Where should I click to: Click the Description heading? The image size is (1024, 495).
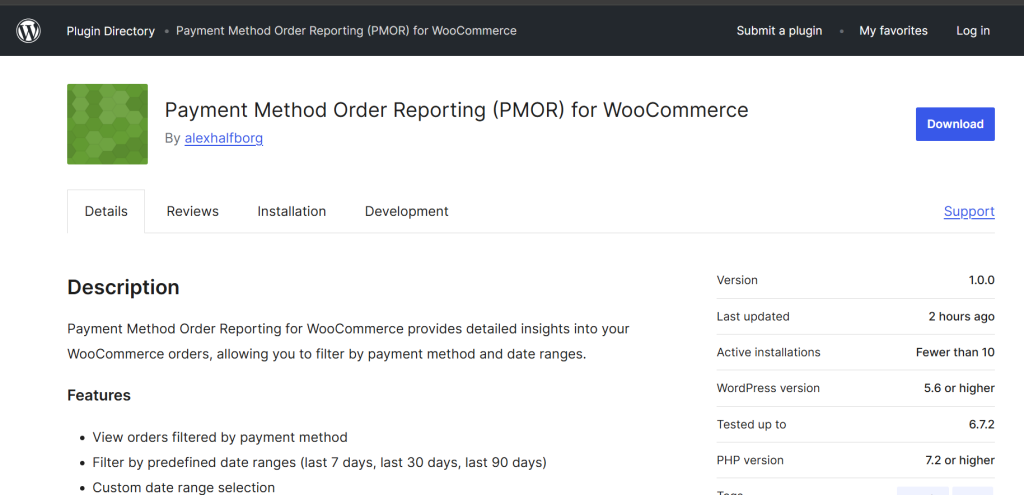pyautogui.click(x=123, y=287)
